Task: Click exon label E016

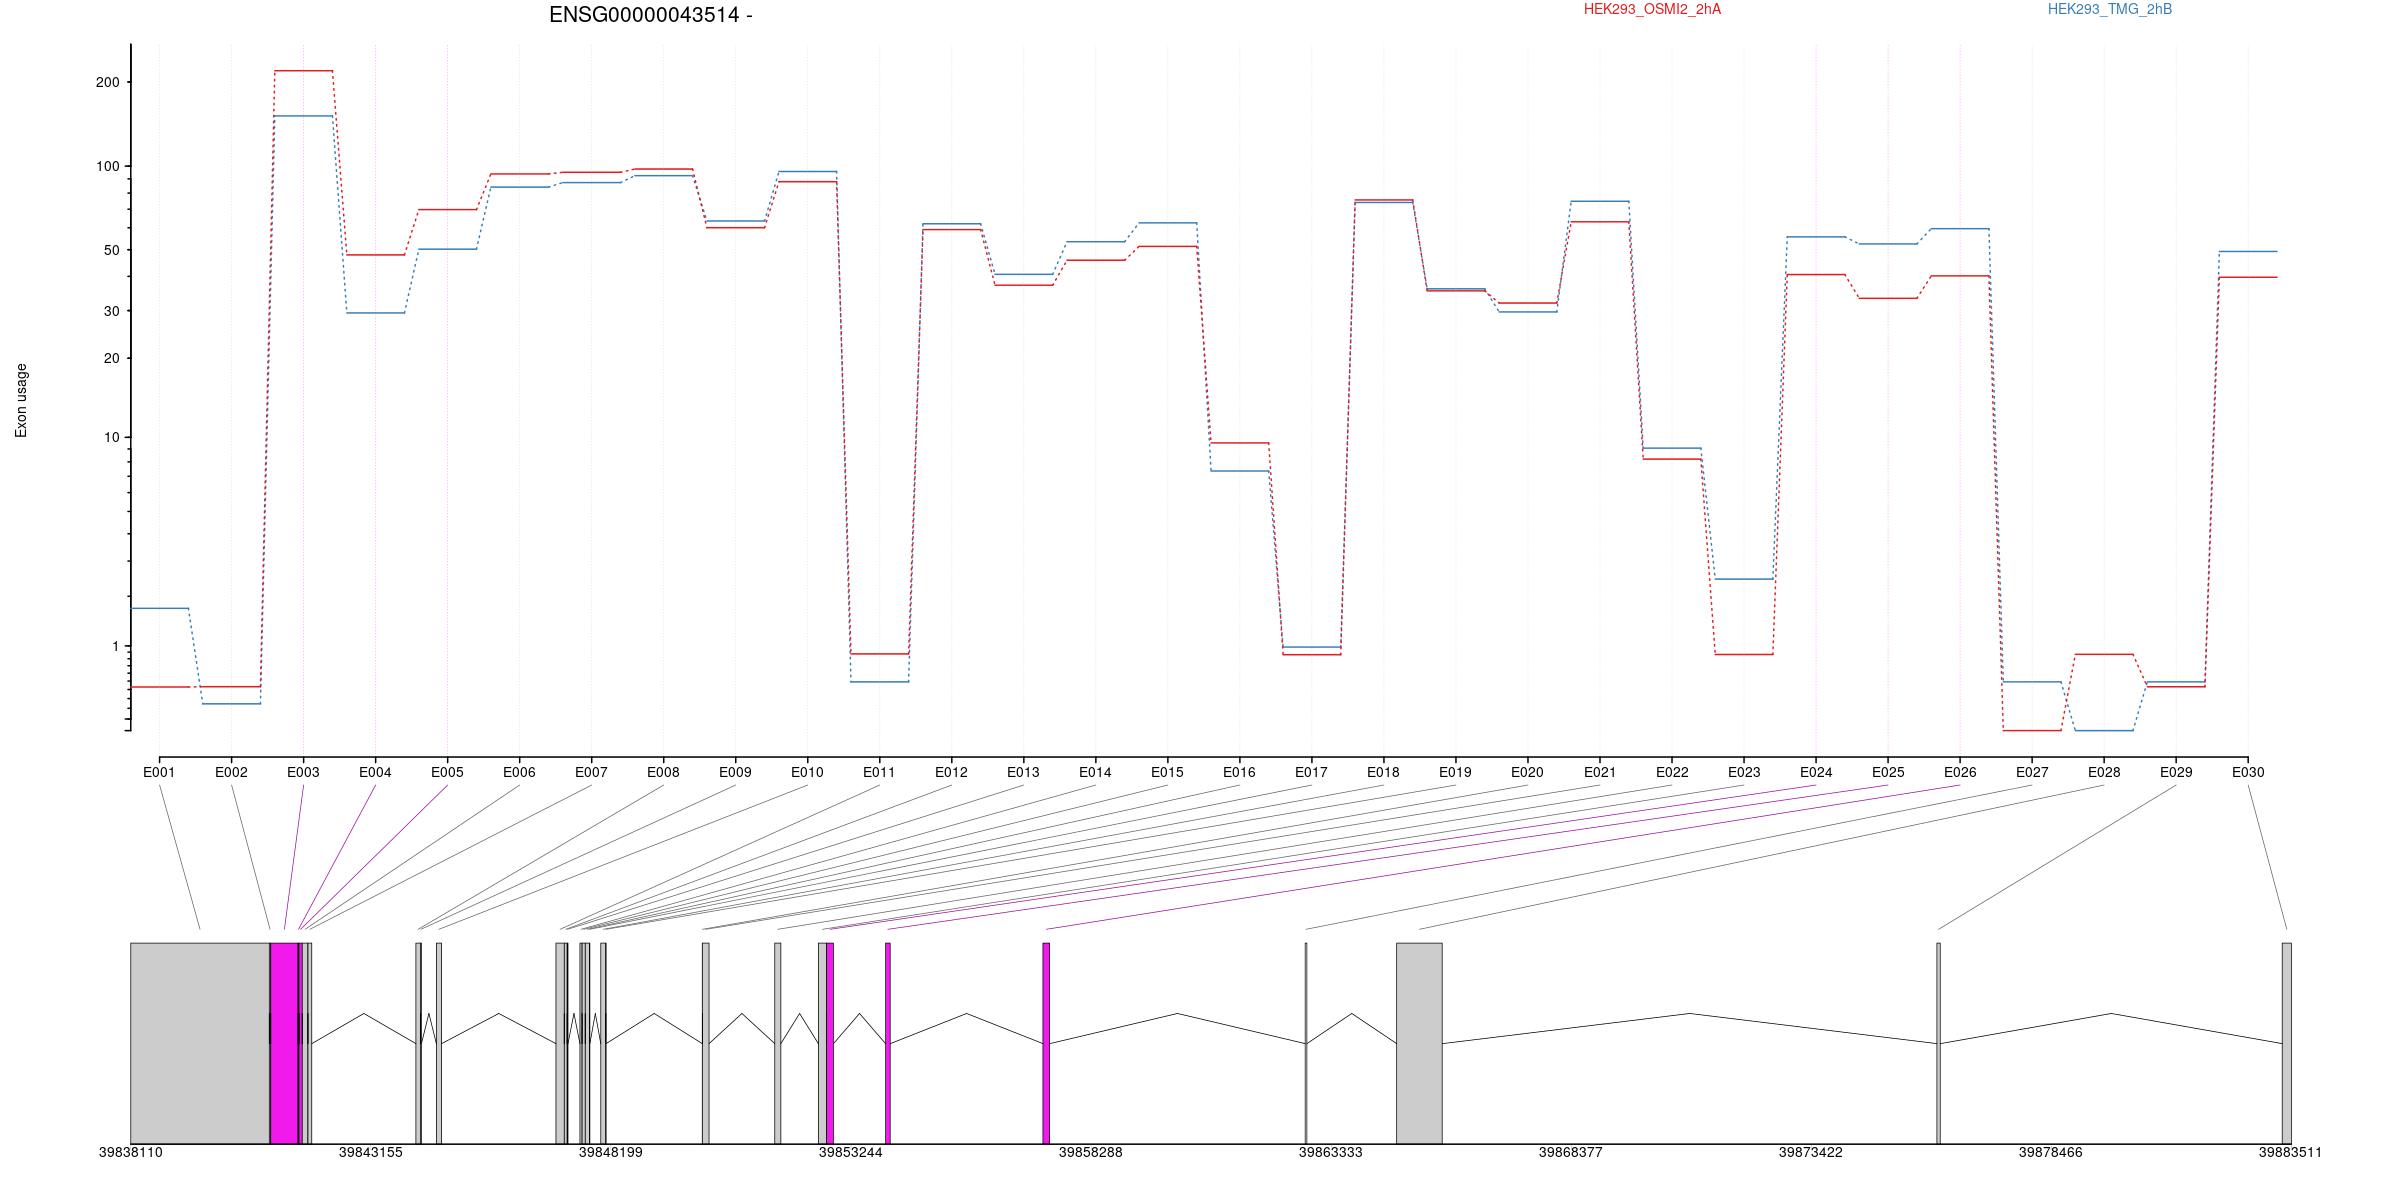Action: [x=1239, y=772]
